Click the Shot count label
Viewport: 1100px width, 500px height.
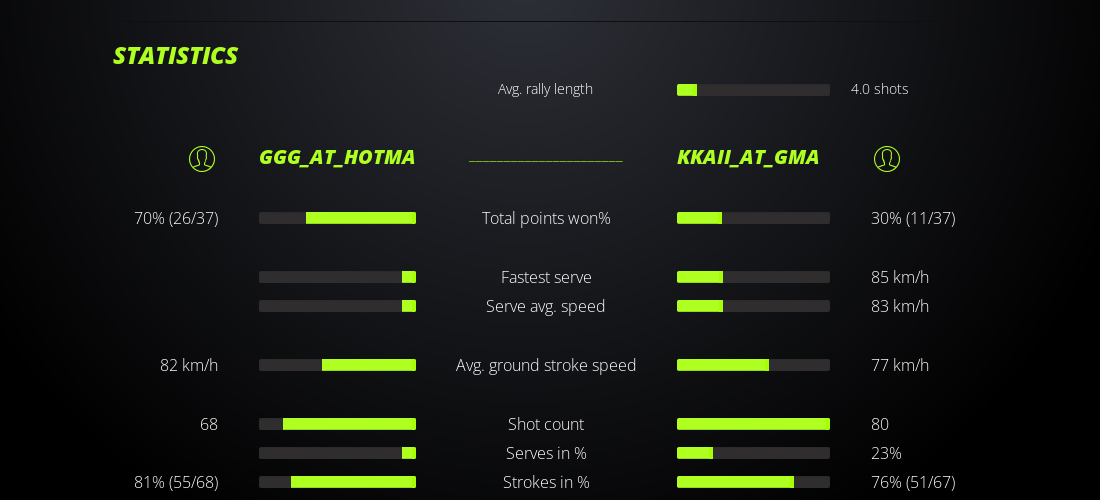(546, 424)
